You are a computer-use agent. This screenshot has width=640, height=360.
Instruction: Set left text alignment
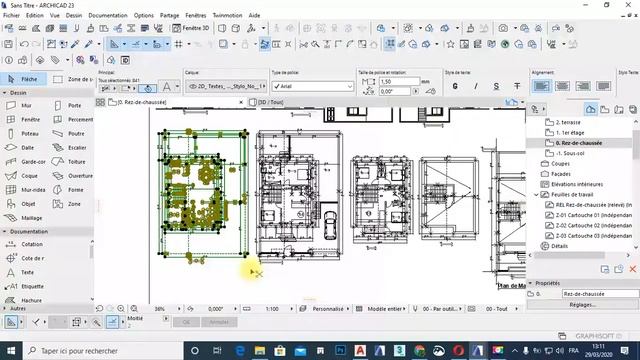[542, 86]
